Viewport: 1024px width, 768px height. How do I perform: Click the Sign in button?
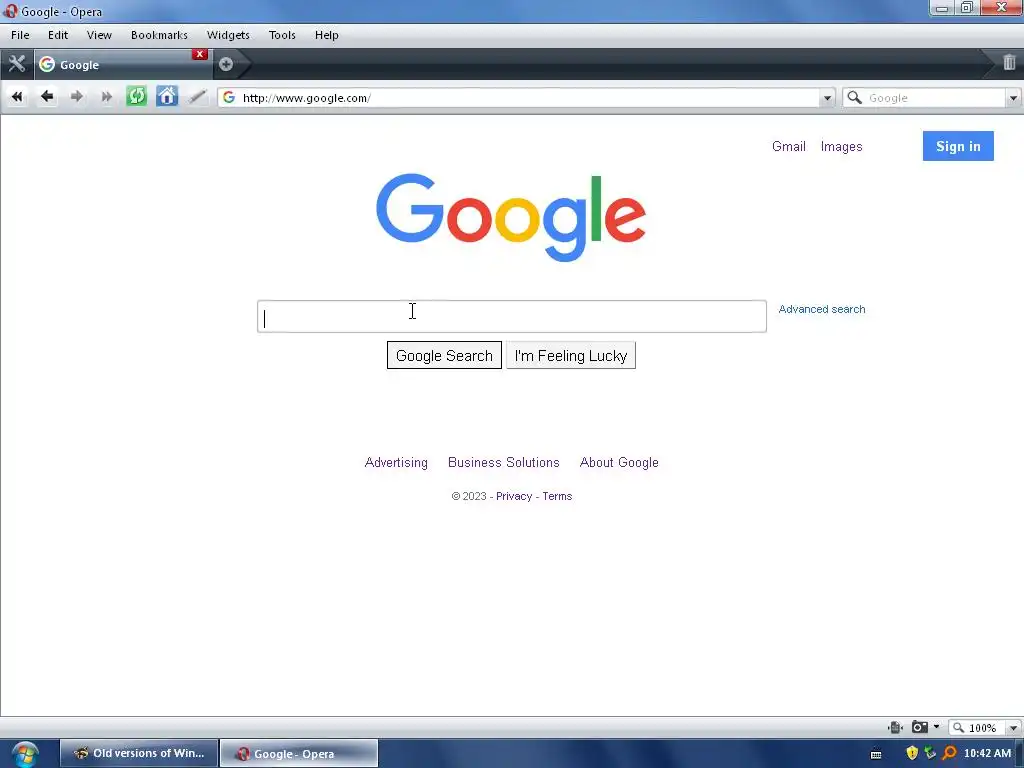click(x=958, y=146)
